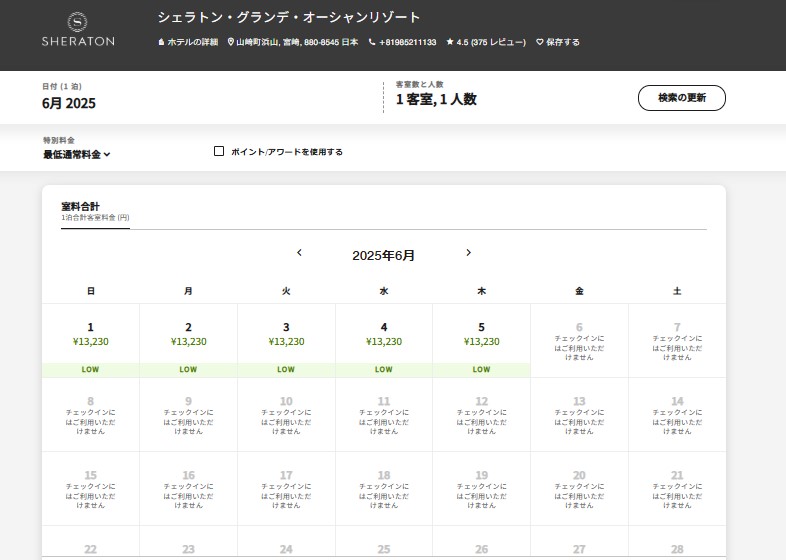Select June 5 at ¥13,230
Image resolution: width=786 pixels, height=560 pixels.
(482, 340)
